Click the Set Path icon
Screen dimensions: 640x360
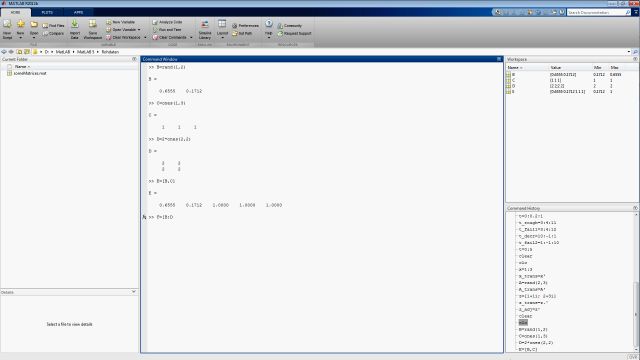point(235,33)
